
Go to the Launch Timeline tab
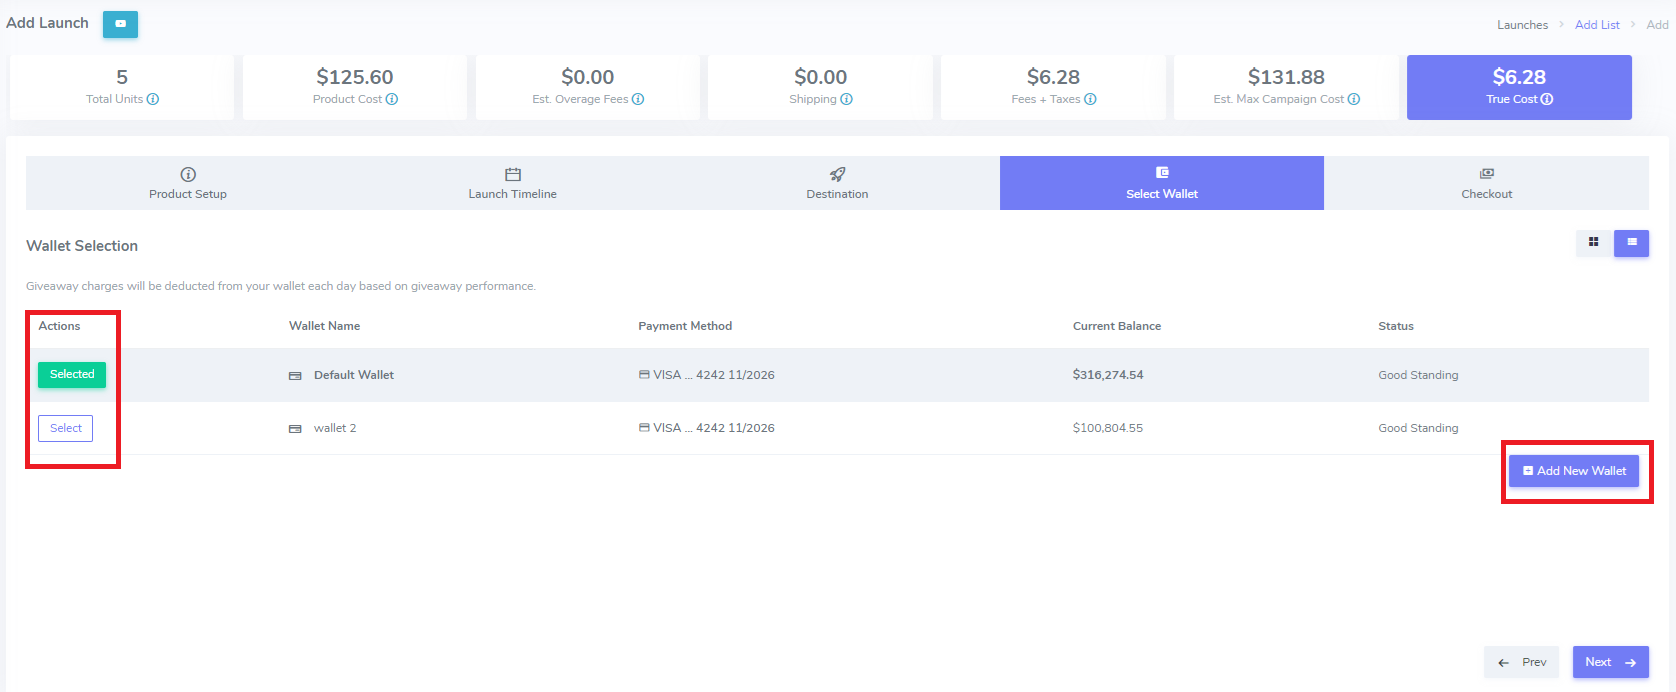[512, 183]
